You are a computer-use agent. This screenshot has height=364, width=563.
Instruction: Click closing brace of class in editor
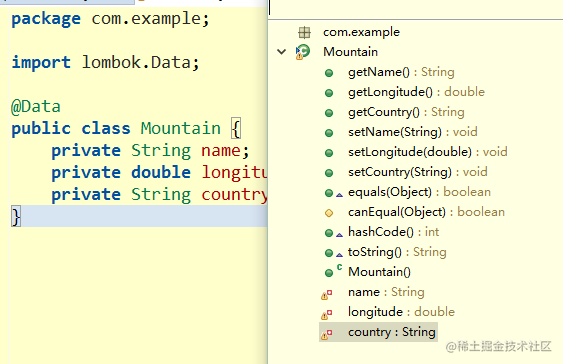click(x=16, y=216)
